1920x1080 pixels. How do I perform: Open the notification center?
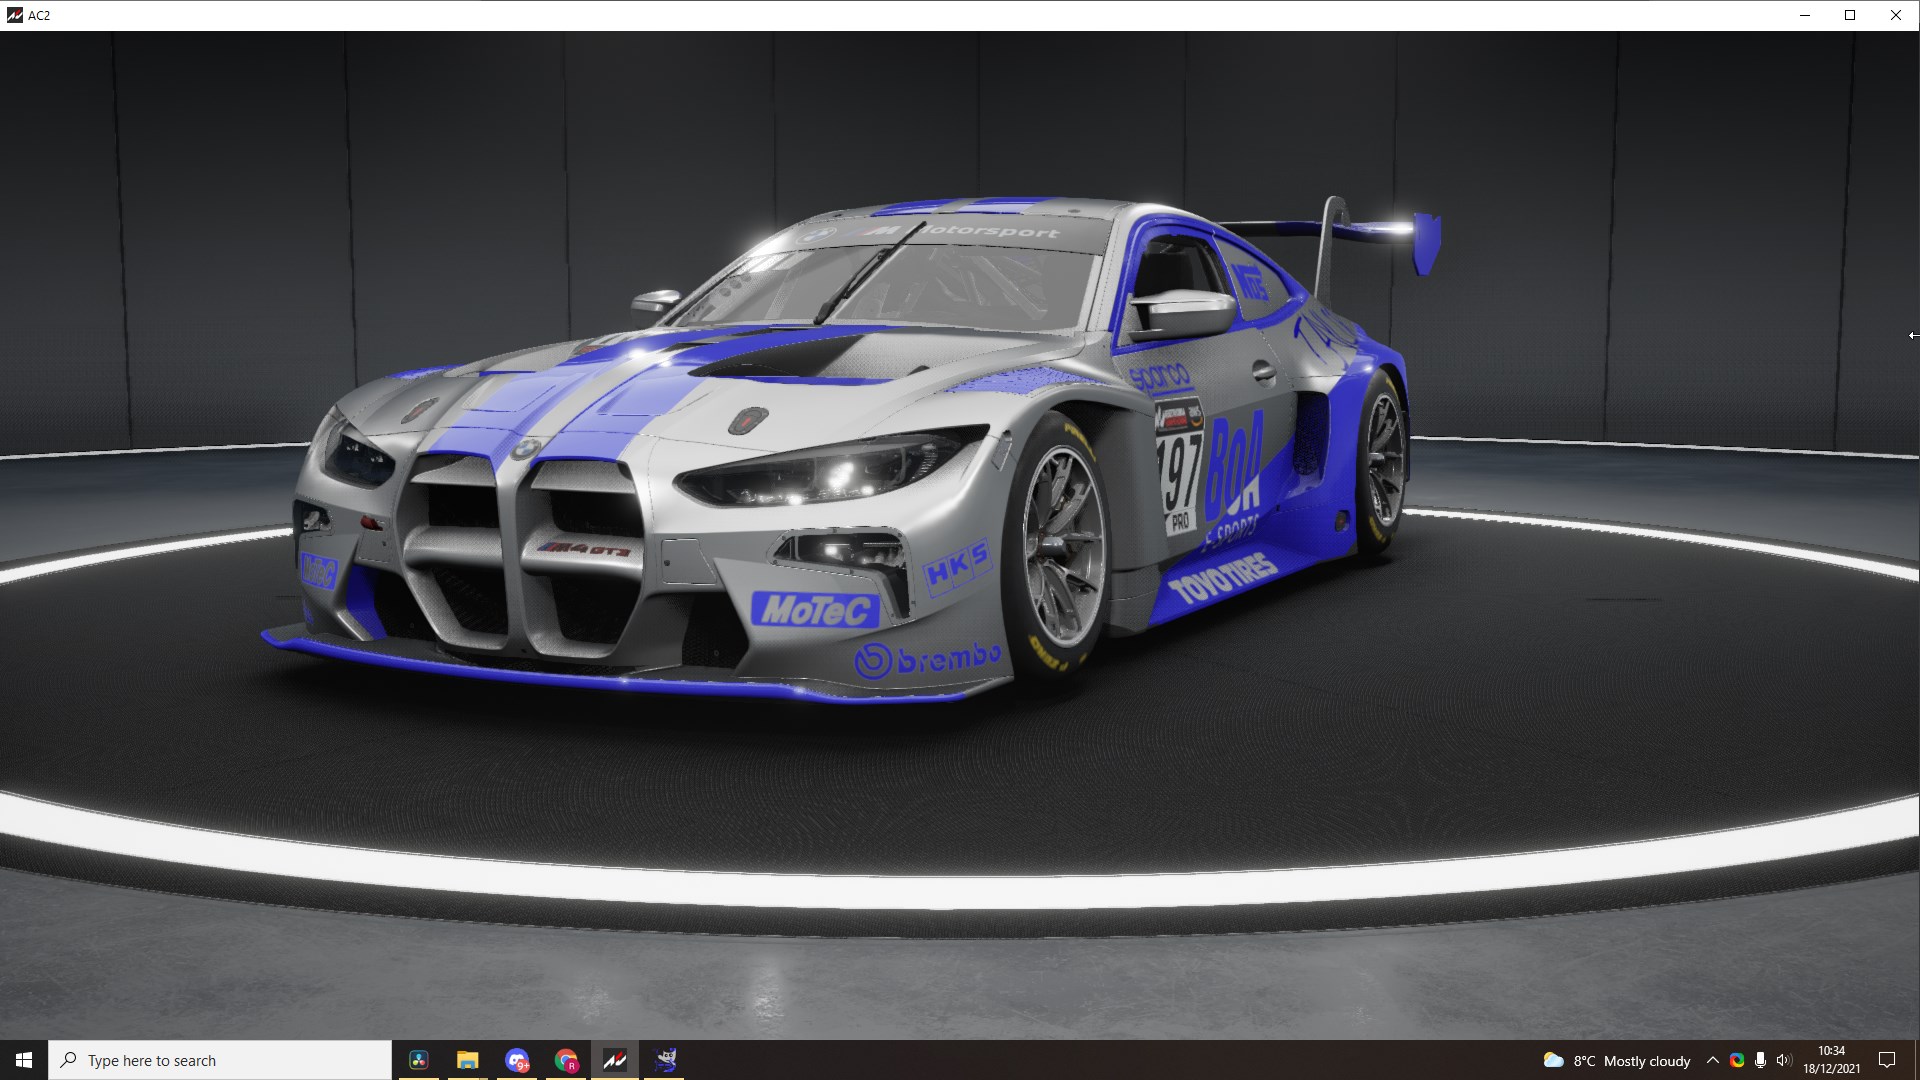pos(1887,1060)
